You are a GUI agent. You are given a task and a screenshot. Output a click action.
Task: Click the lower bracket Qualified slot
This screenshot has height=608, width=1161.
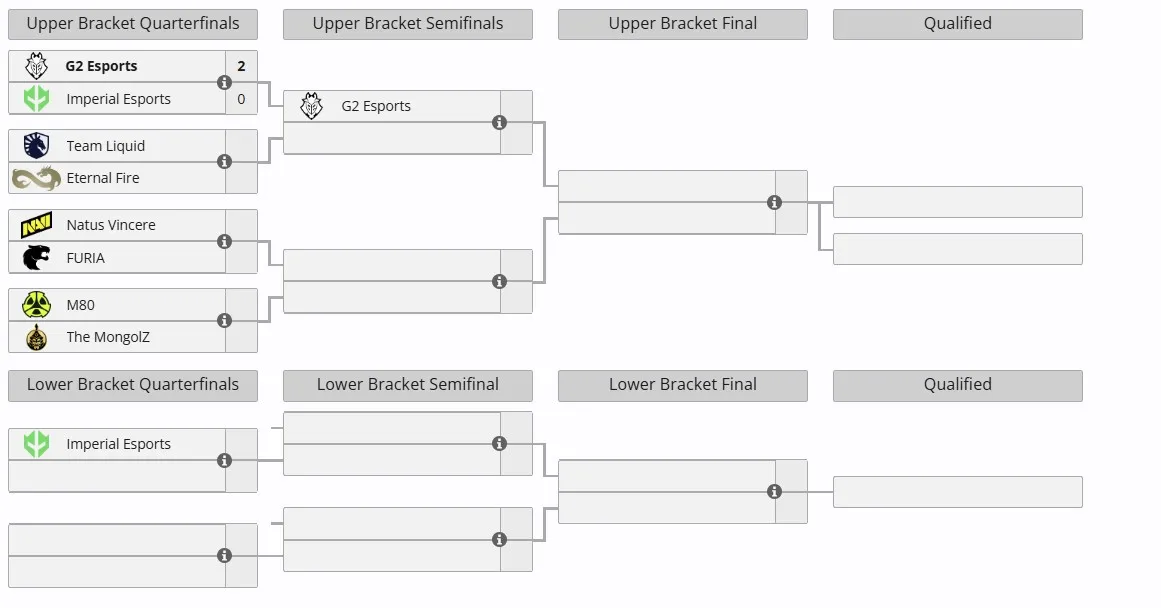pos(957,492)
